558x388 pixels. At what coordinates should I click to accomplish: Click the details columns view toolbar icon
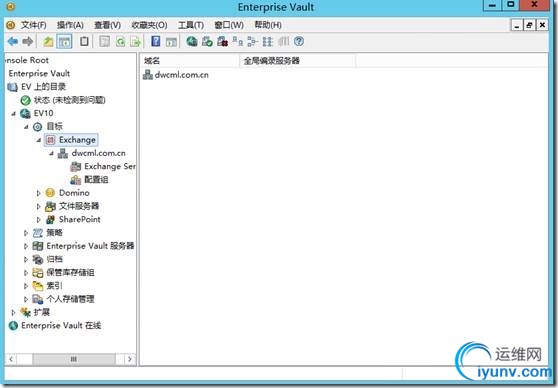click(283, 42)
